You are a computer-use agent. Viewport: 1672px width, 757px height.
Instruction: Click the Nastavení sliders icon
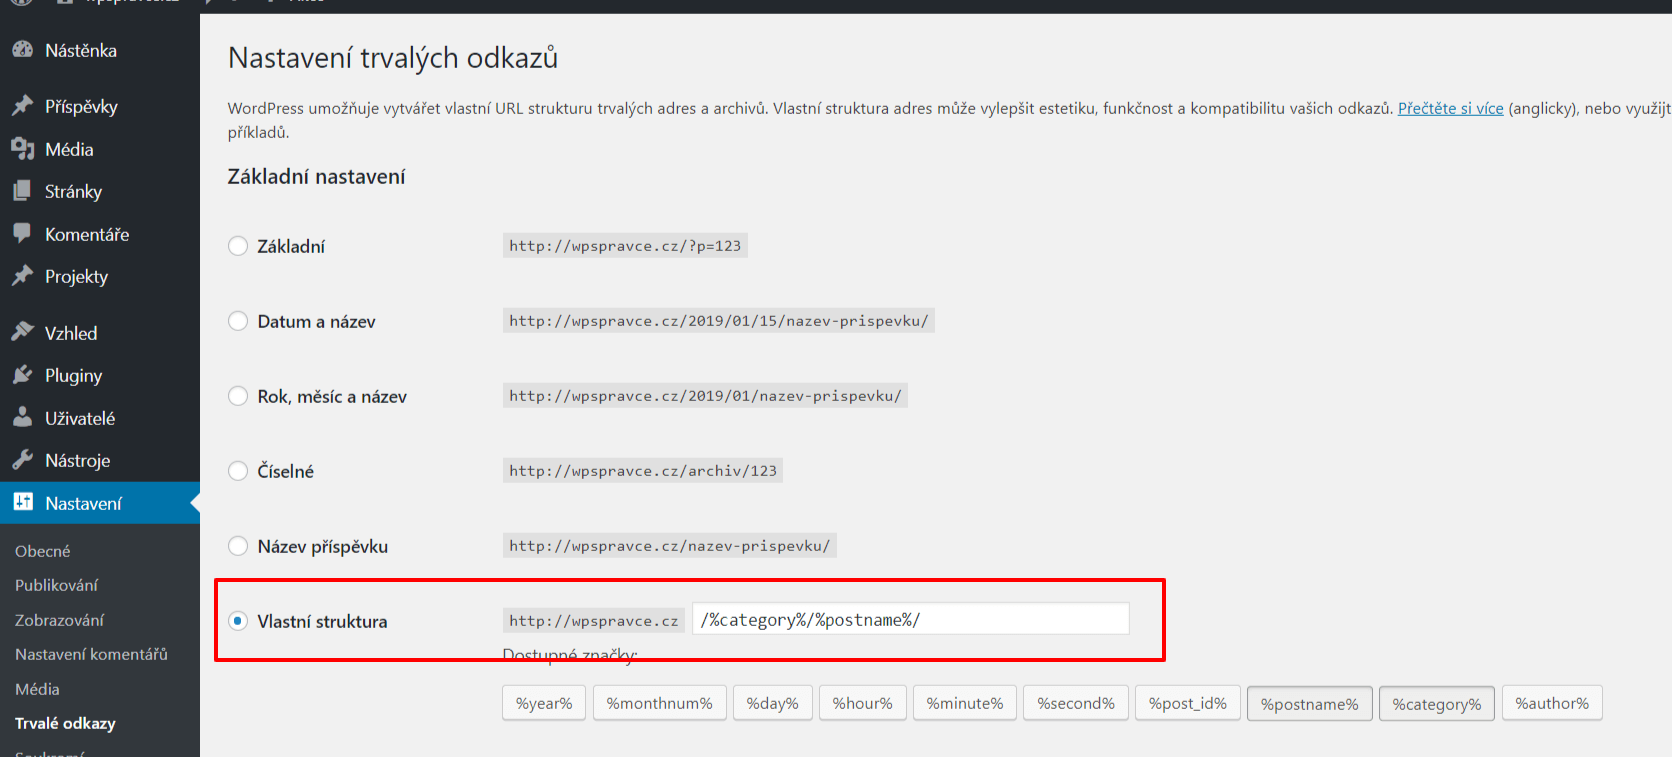click(x=22, y=502)
